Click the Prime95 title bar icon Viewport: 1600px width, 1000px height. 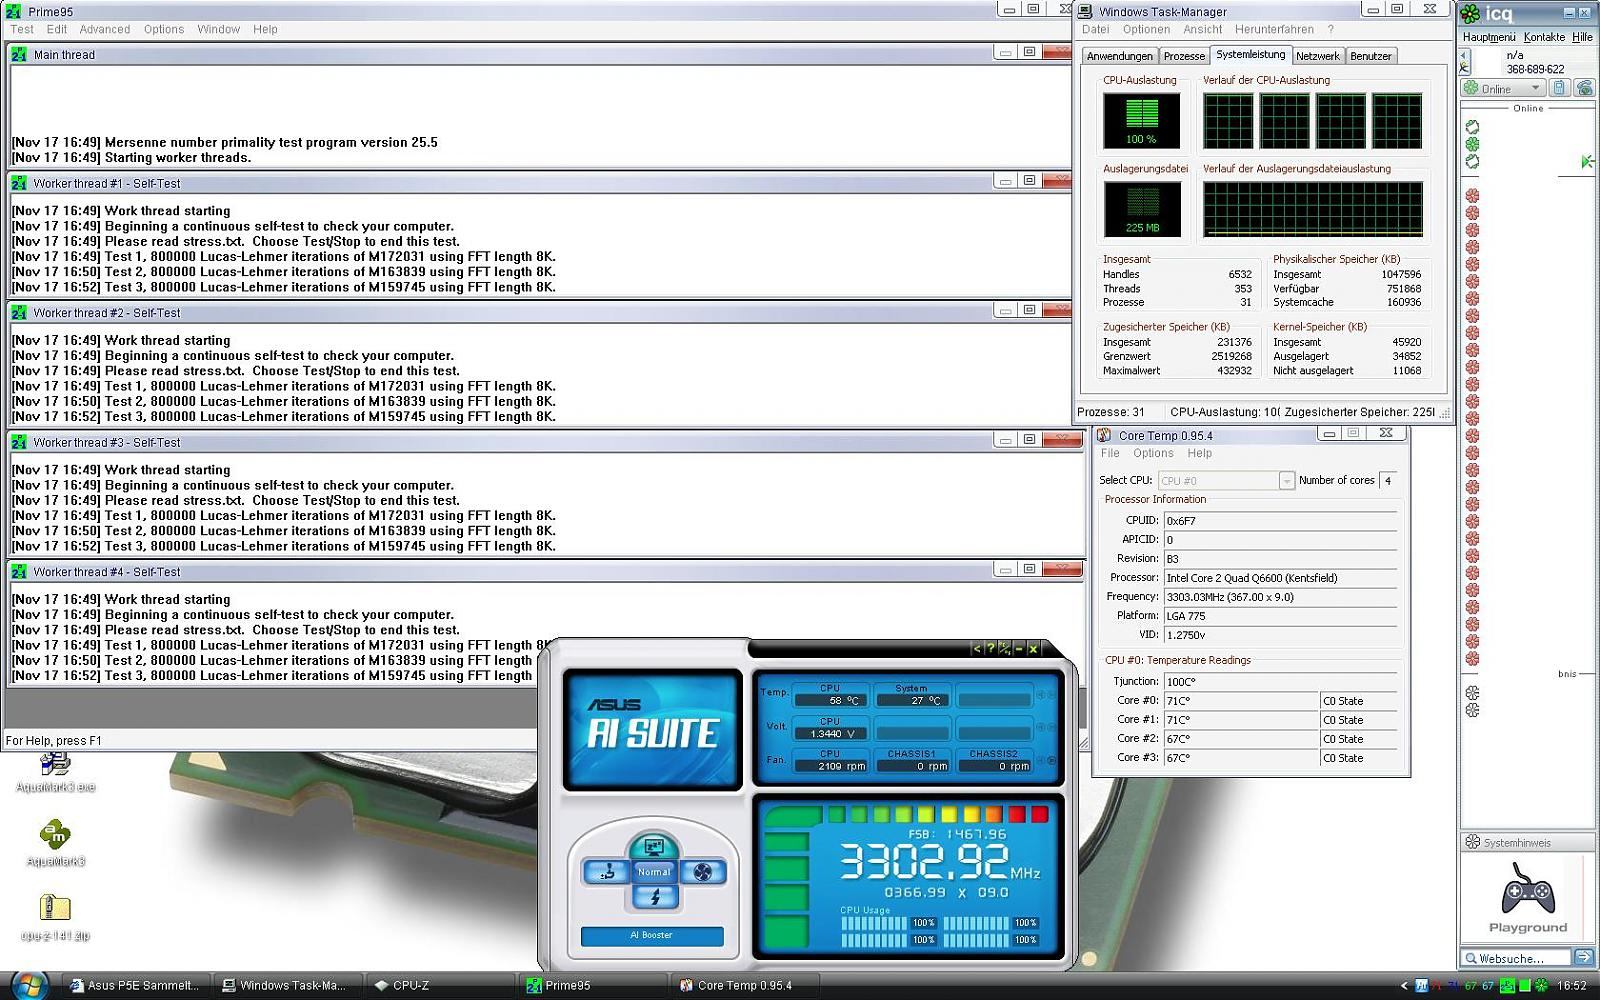point(14,11)
